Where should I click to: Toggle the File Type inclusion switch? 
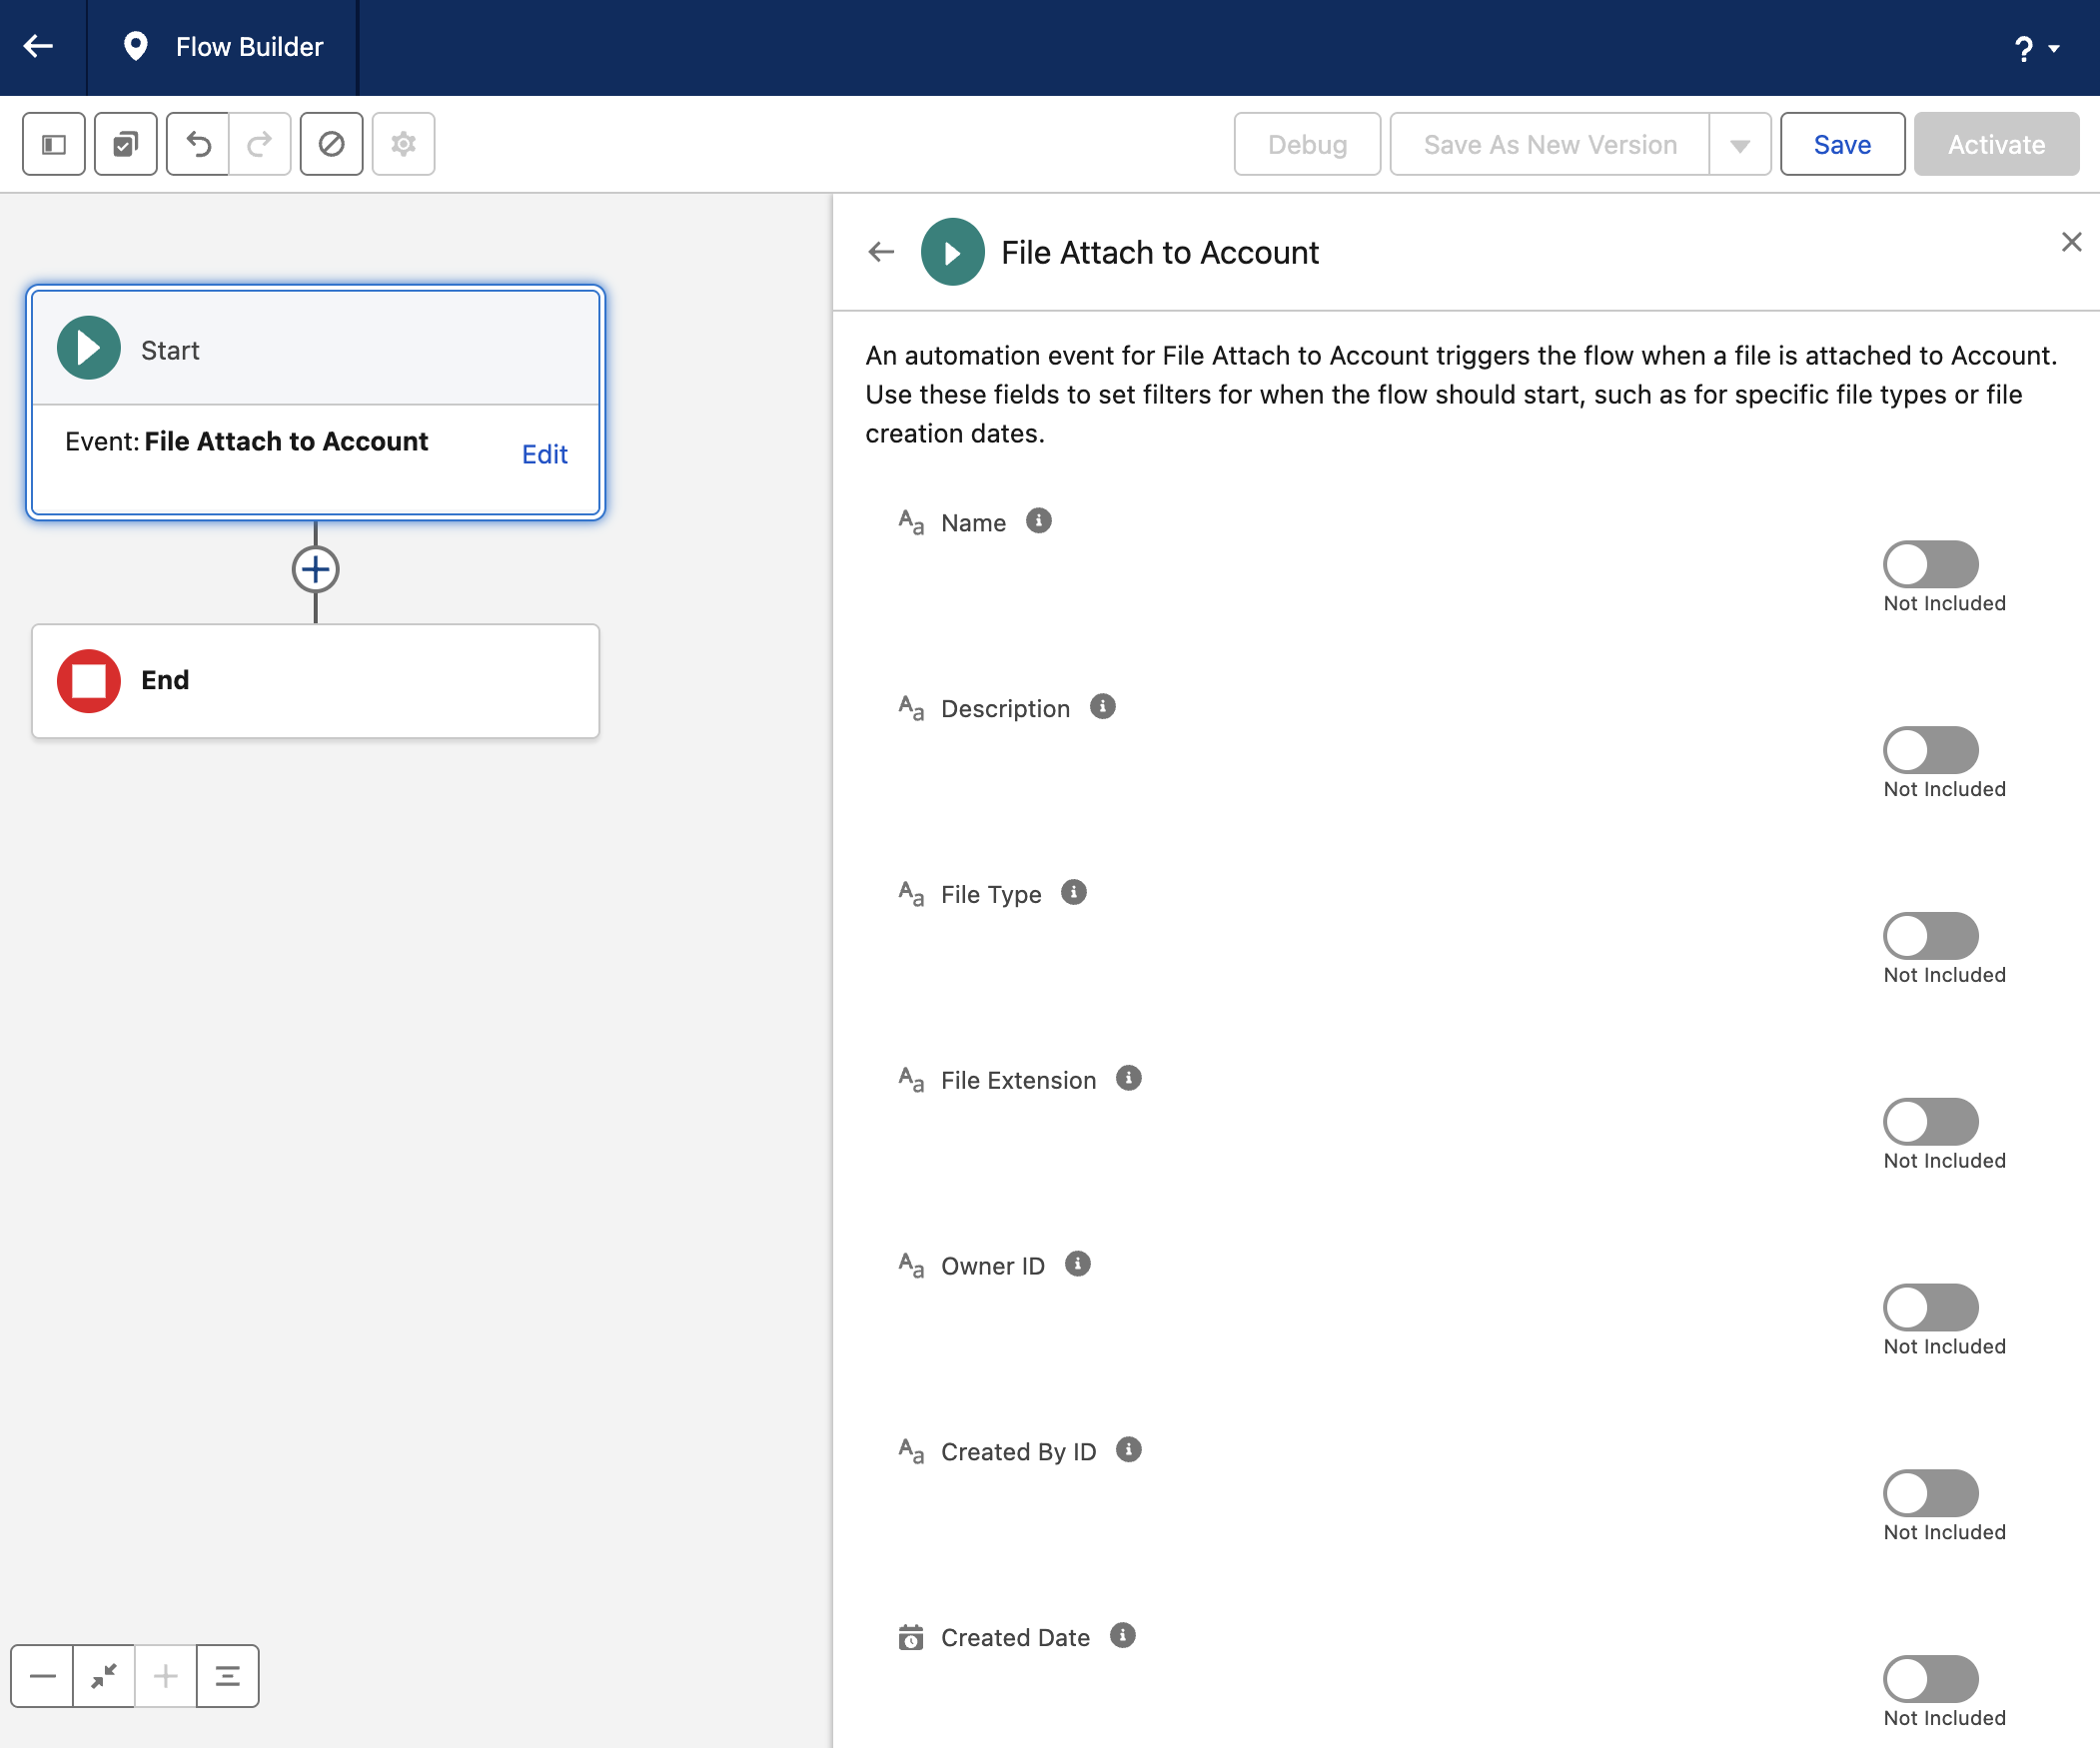coord(1930,936)
